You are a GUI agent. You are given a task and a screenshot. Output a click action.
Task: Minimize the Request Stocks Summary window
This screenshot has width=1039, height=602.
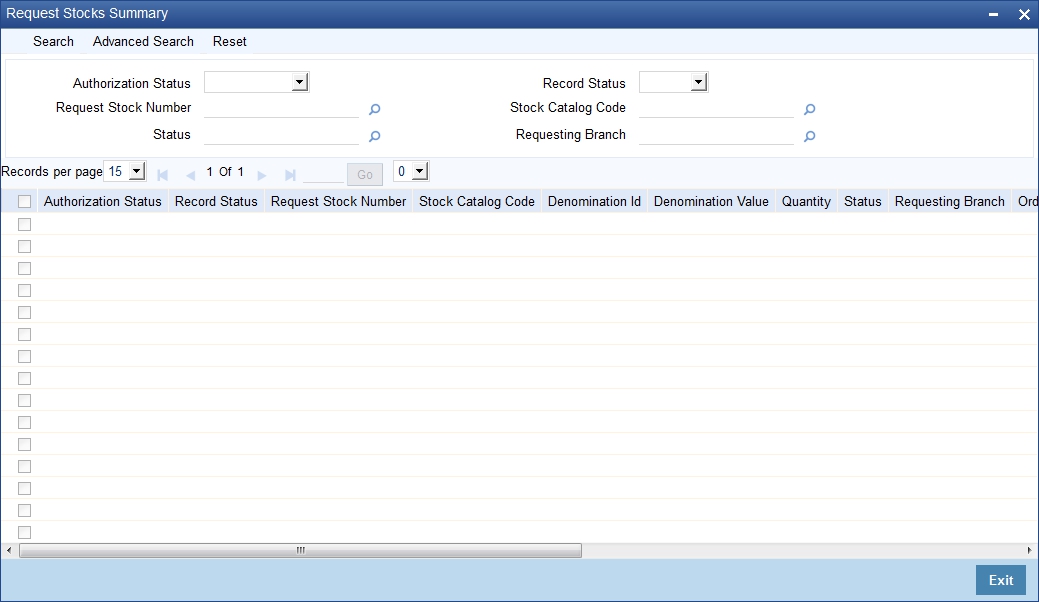[x=993, y=14]
